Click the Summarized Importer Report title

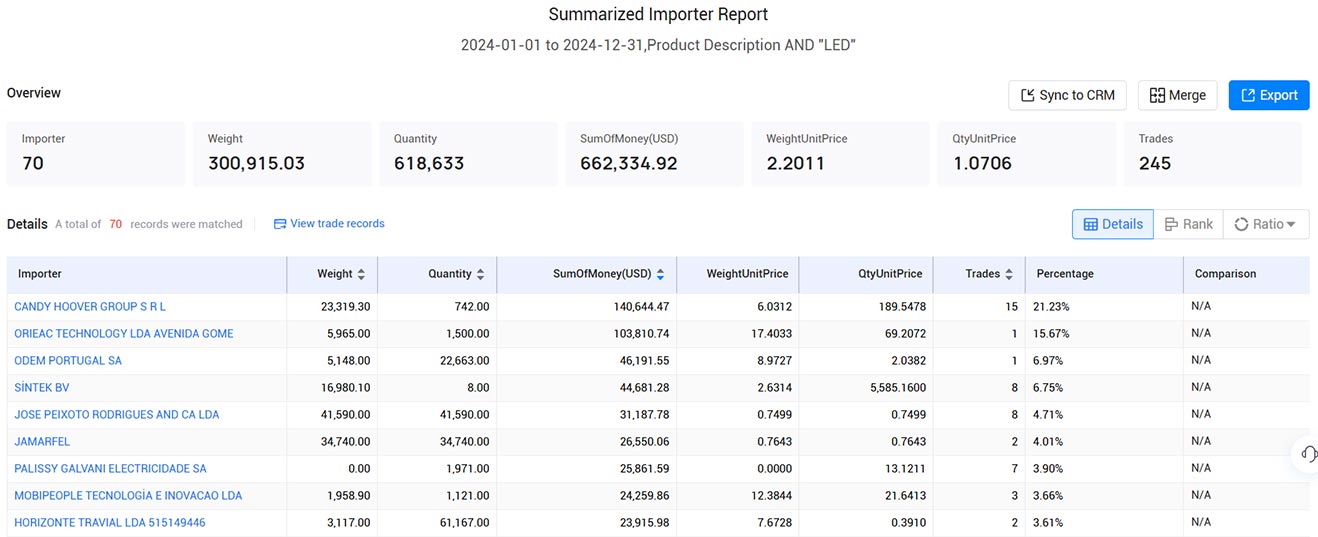658,15
